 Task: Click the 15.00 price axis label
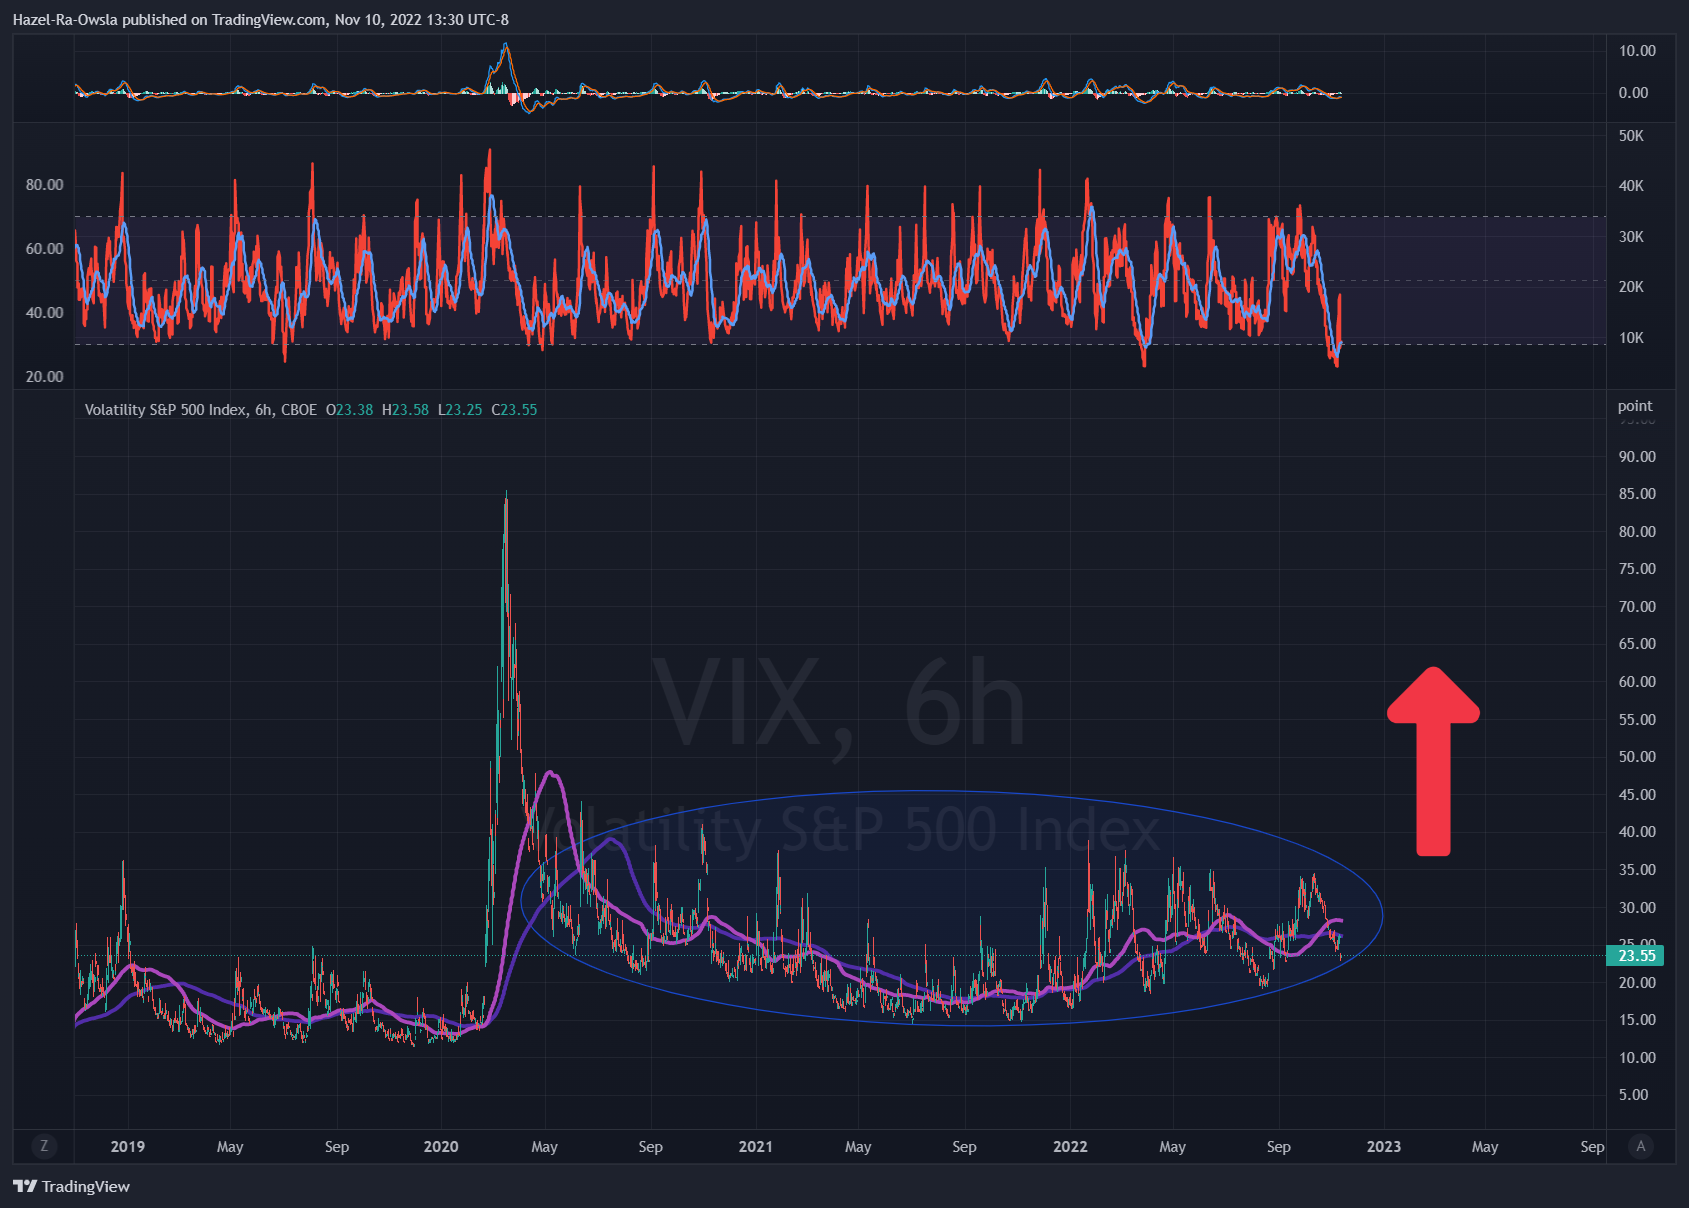[1637, 1019]
